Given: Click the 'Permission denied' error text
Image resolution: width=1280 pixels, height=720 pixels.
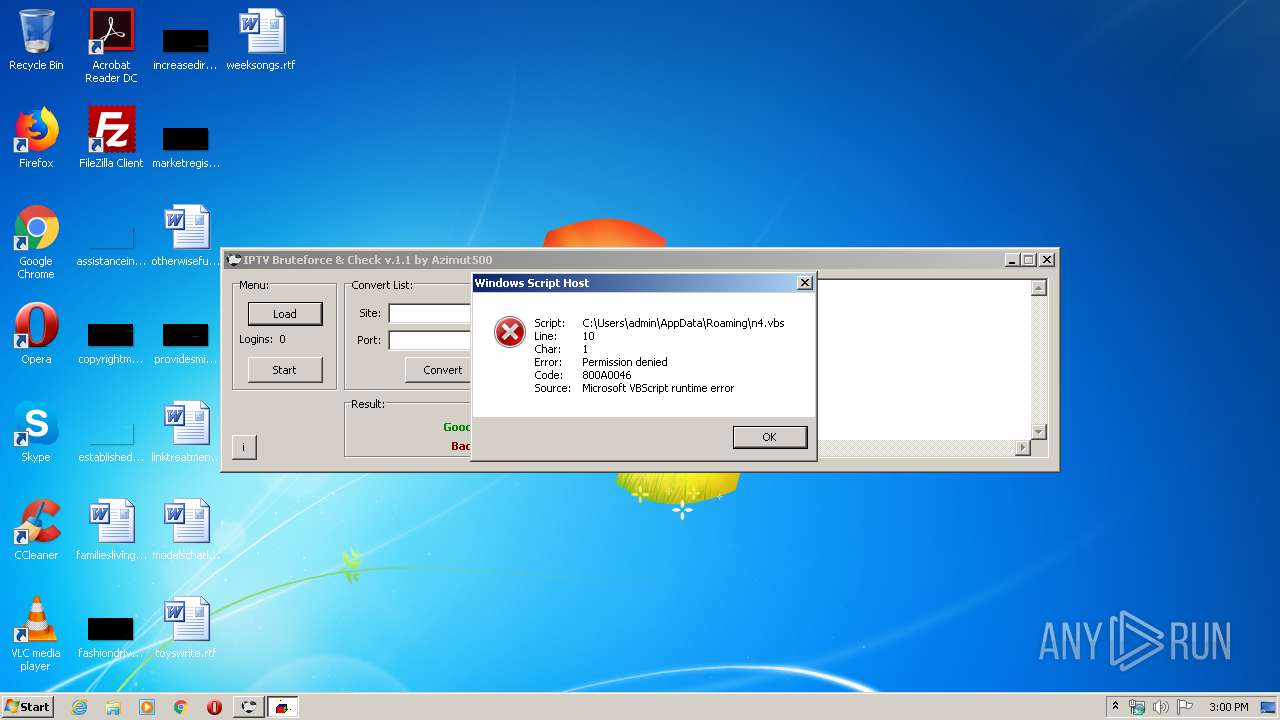Looking at the screenshot, I should [x=625, y=362].
